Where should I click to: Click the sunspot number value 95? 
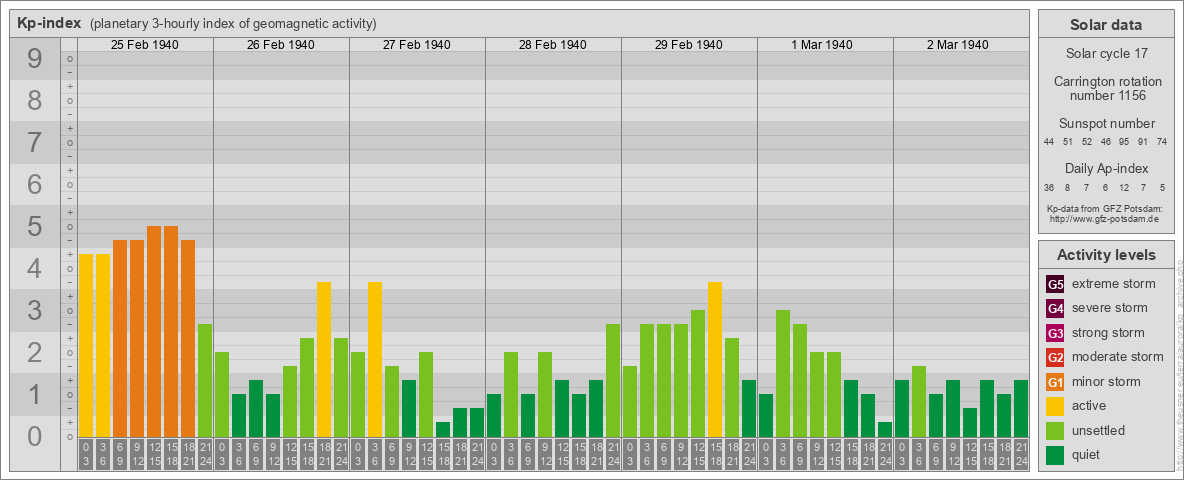[x=1124, y=142]
